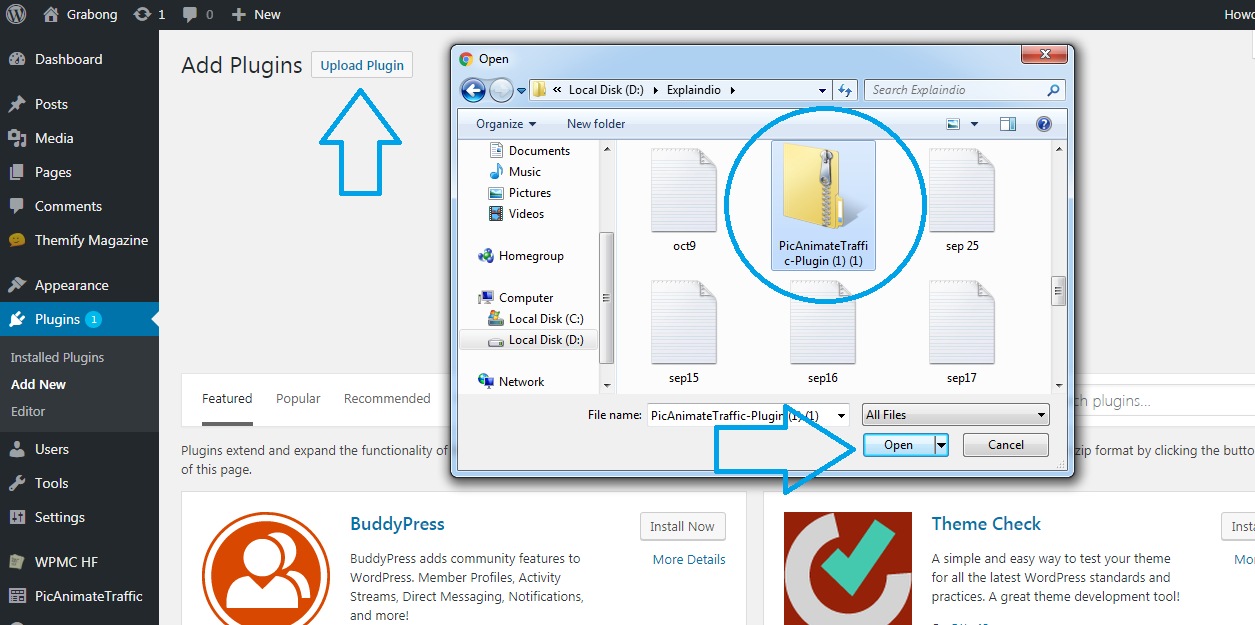Go to Installed Plugins
Screen dimensions: 1255x625
point(57,357)
